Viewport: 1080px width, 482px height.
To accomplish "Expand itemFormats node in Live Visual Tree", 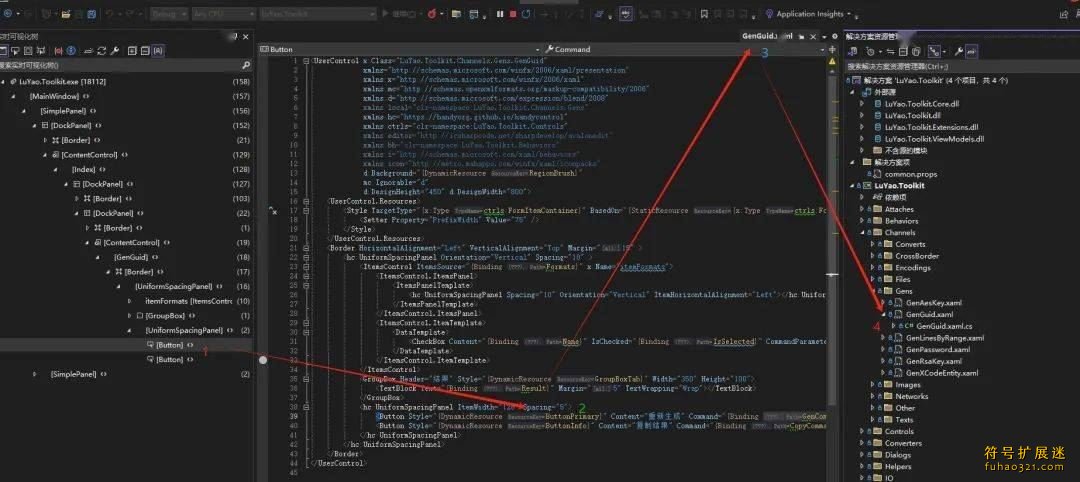I will 129,301.
